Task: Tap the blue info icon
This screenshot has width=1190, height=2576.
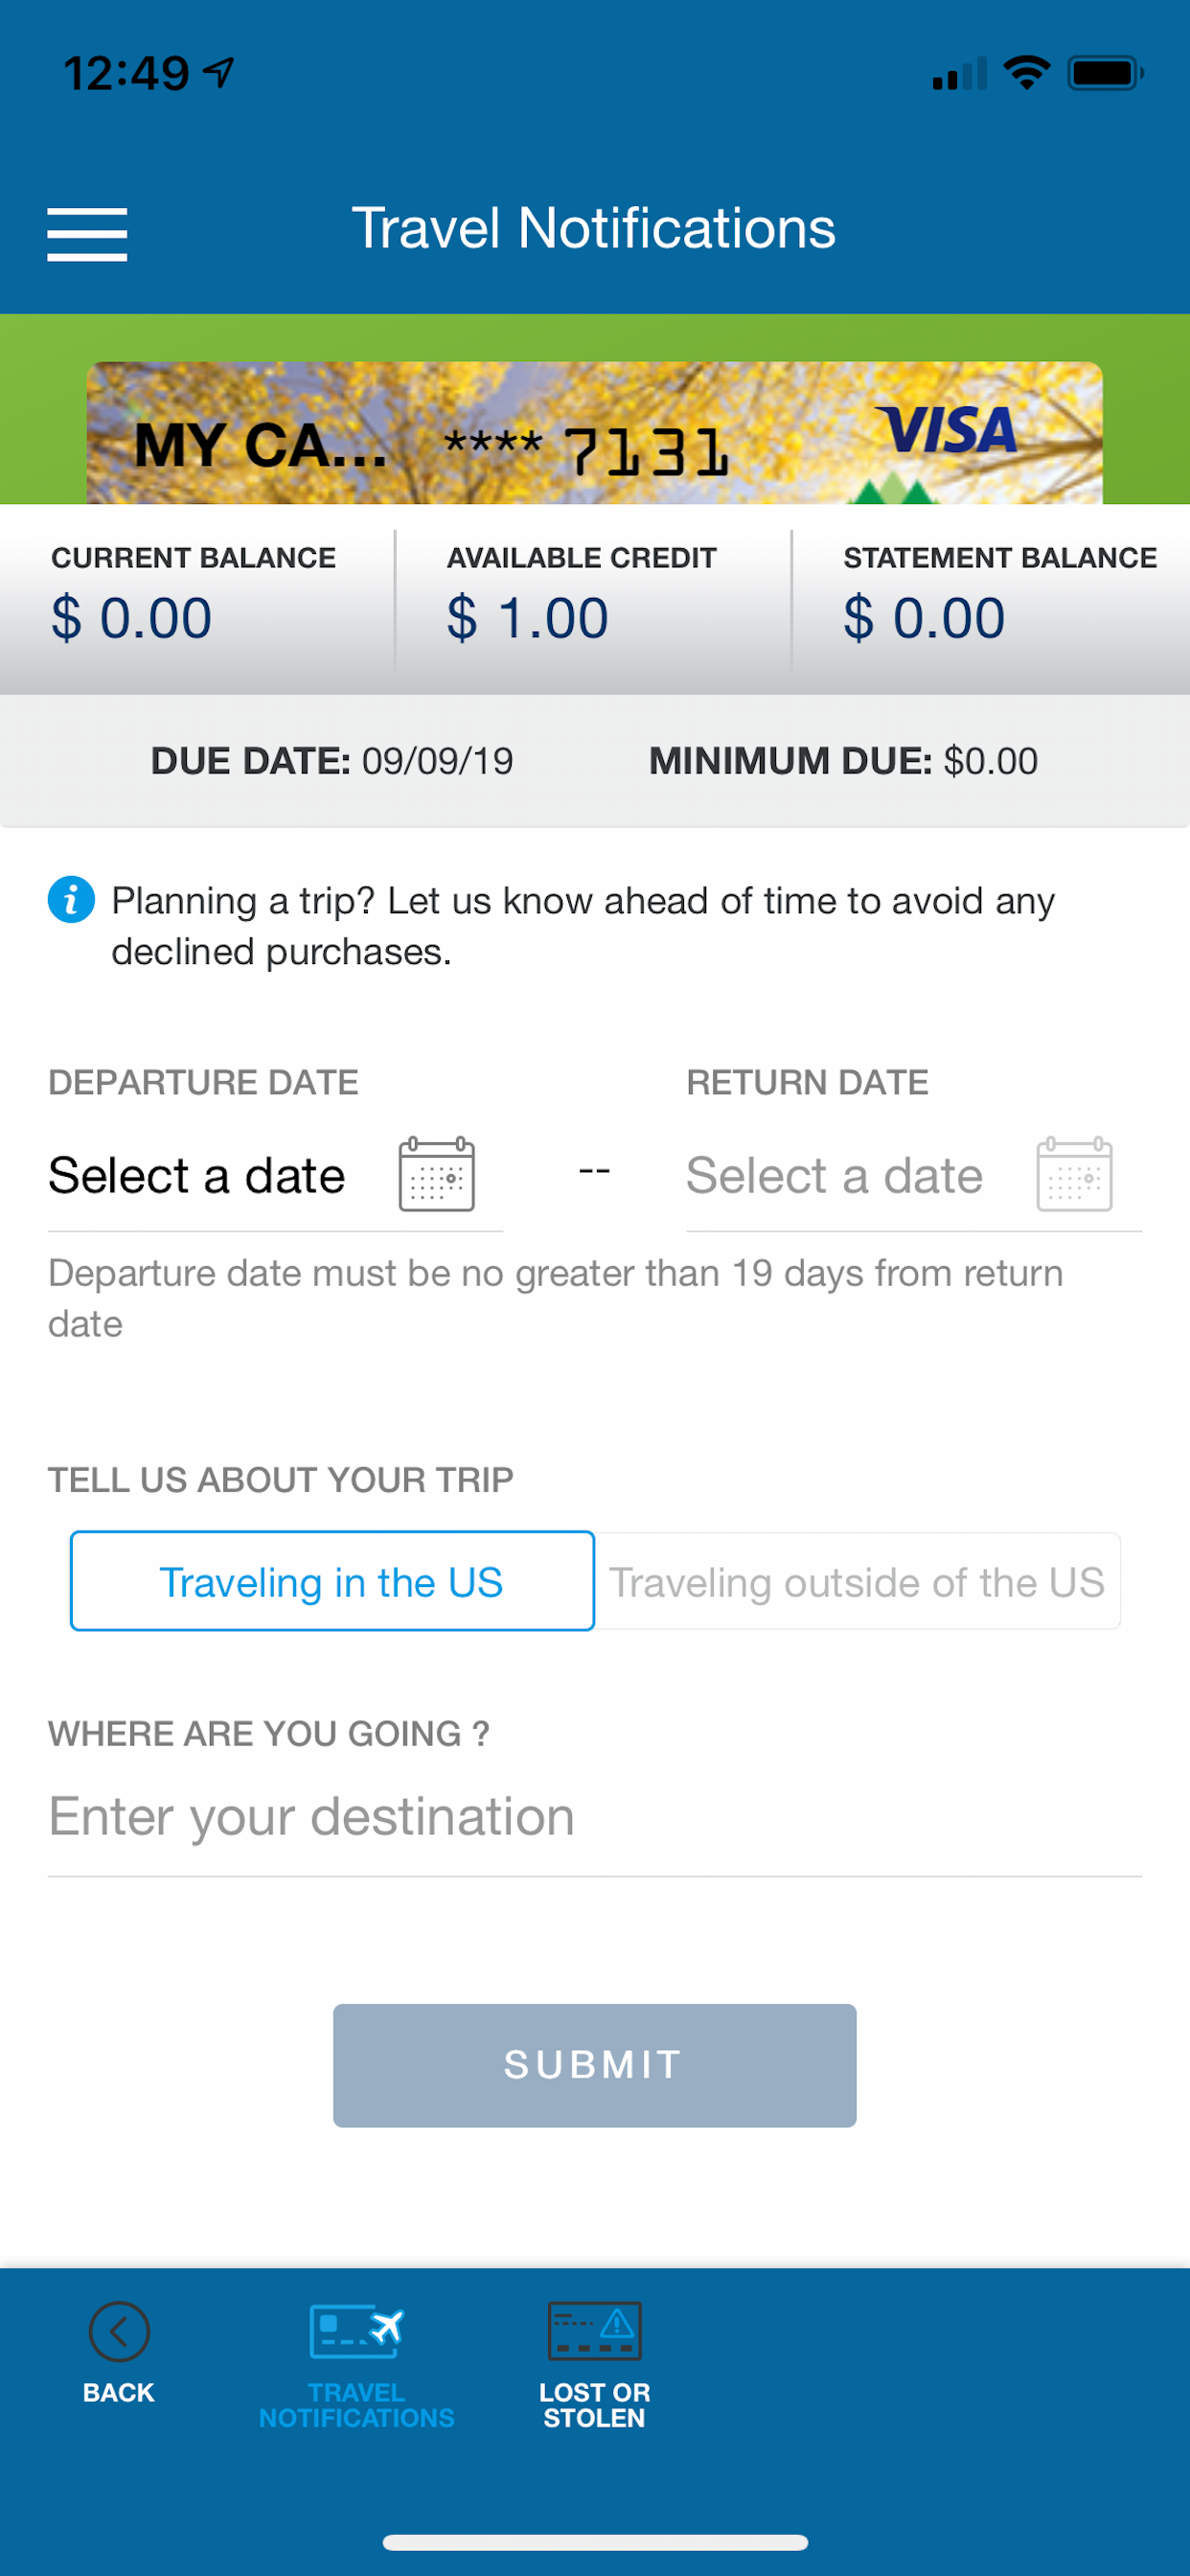Action: 71,899
